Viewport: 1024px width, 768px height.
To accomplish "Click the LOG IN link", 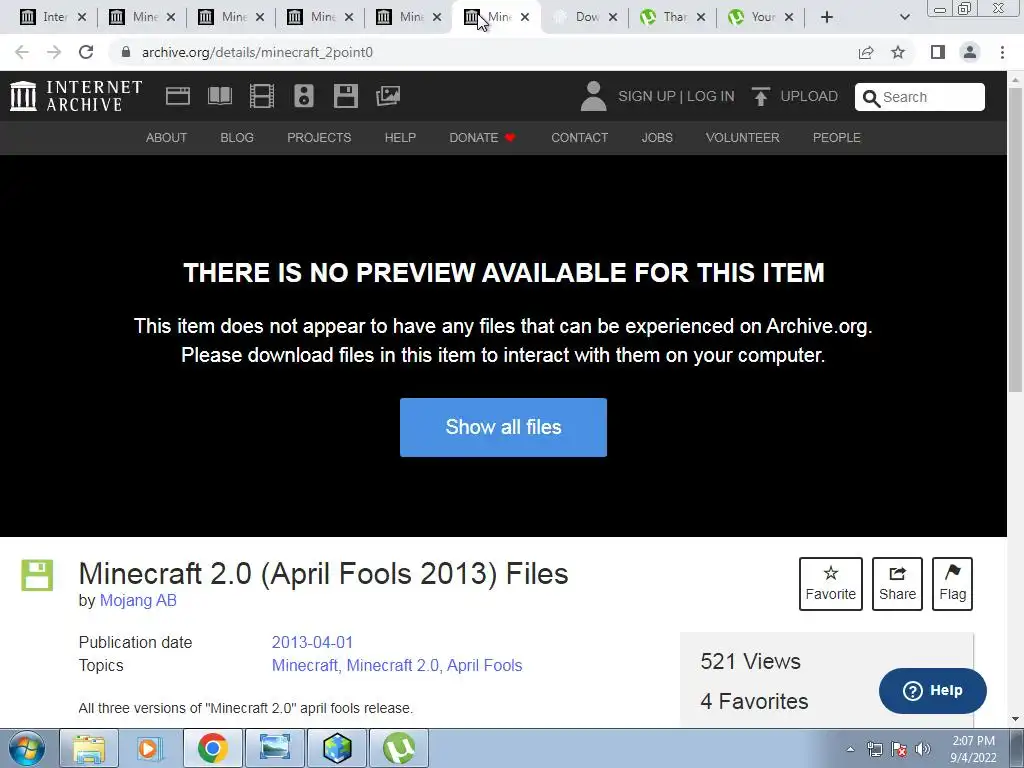I will coord(711,96).
